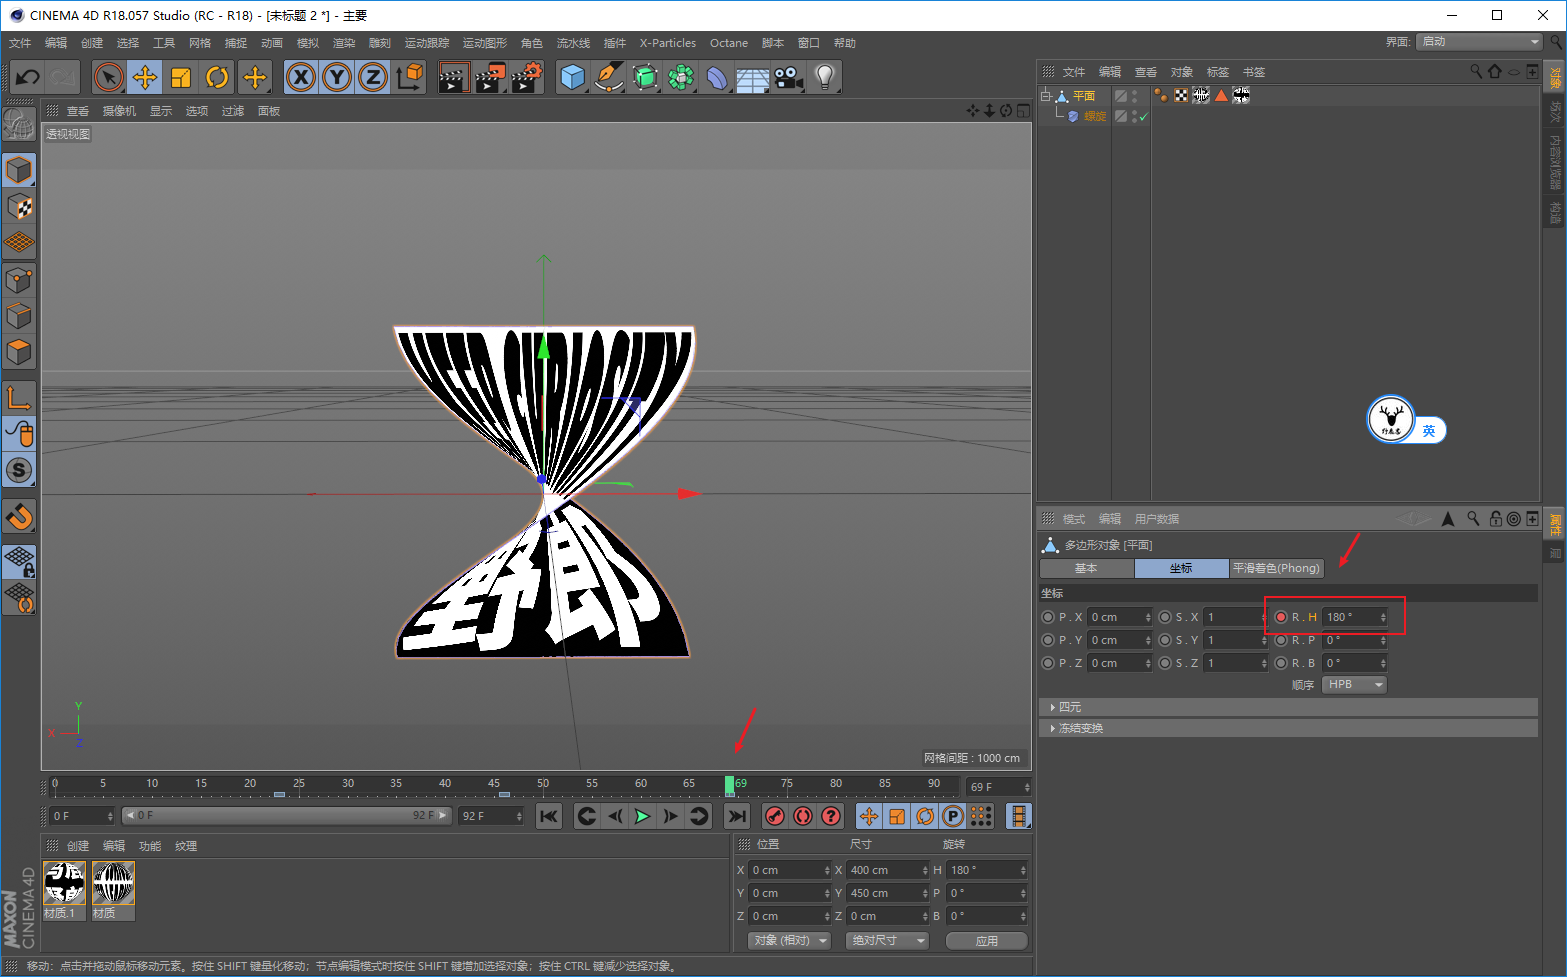Play the animation forward
This screenshot has height=977, width=1567.
[642, 817]
